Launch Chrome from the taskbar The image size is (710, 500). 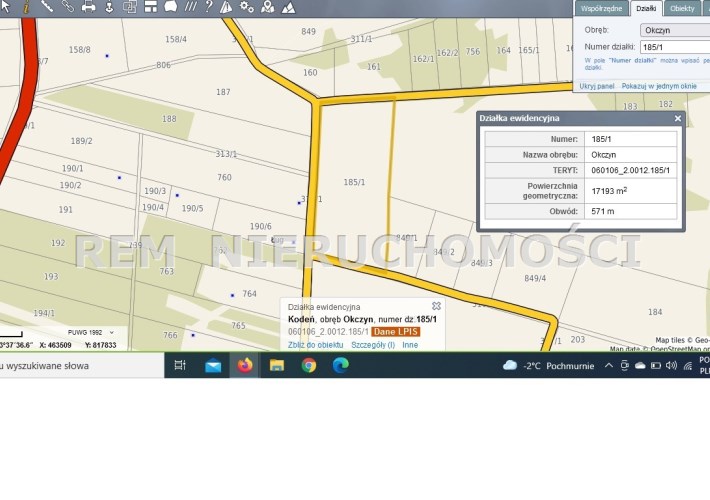pyautogui.click(x=309, y=365)
